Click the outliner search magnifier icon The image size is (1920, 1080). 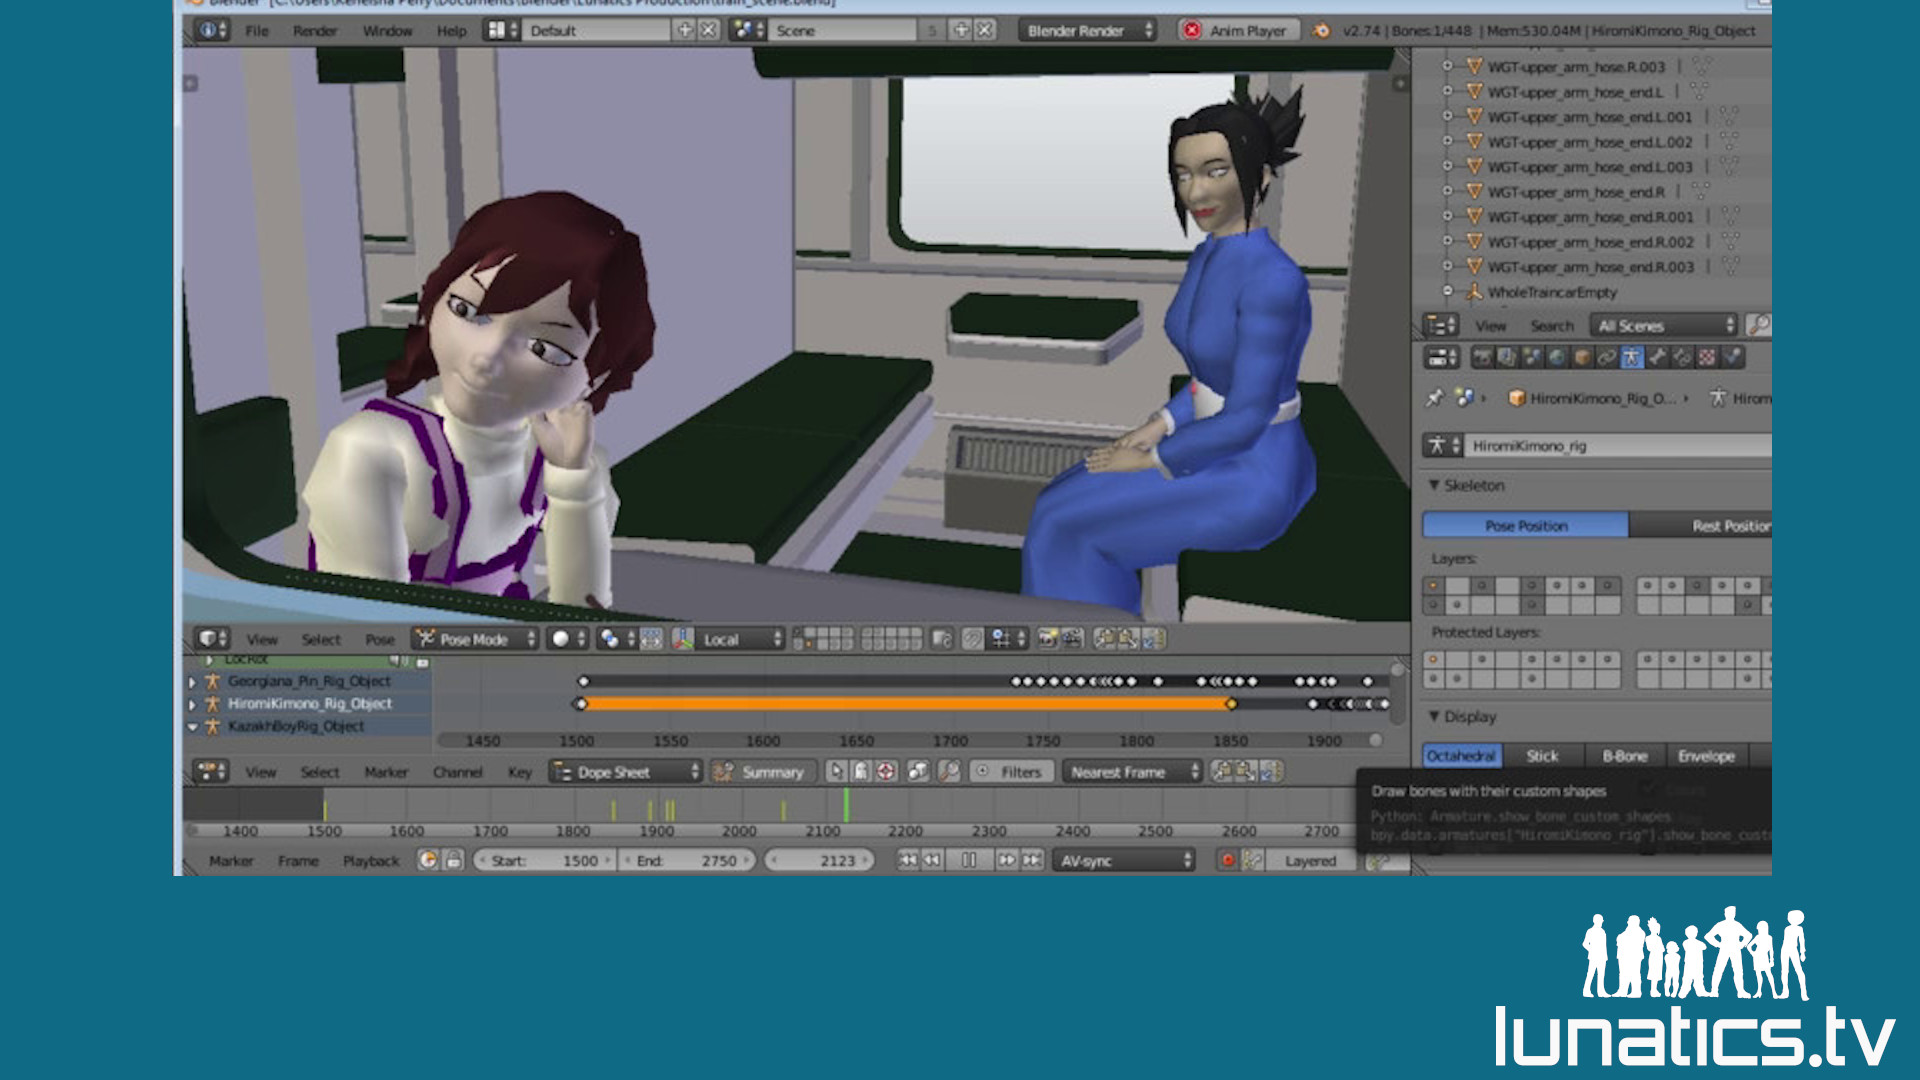tap(1758, 325)
